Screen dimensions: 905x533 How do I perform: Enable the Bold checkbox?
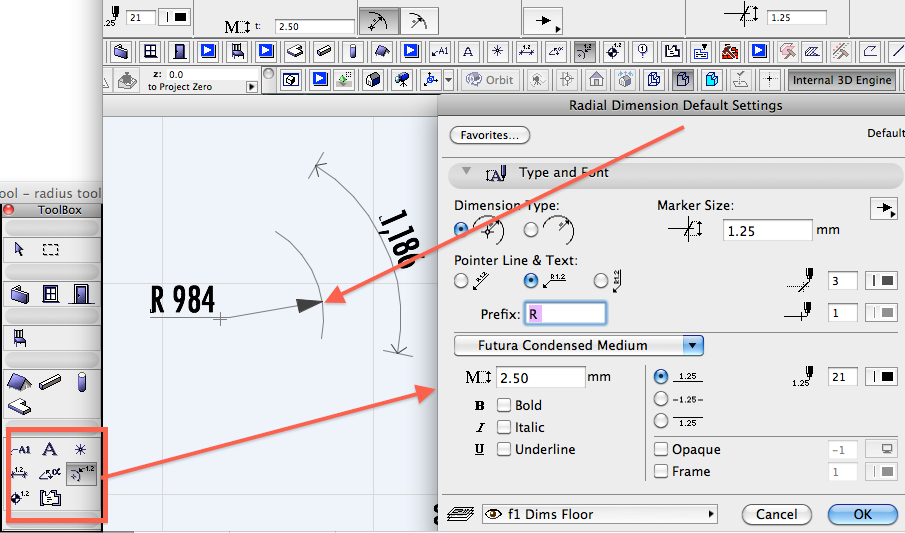(503, 405)
